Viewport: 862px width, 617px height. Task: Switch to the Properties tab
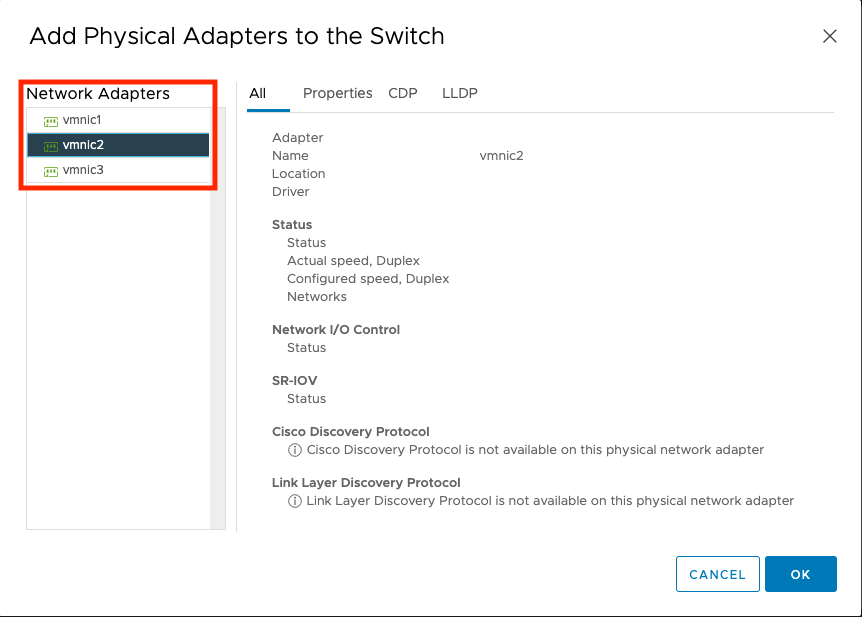[x=337, y=93]
